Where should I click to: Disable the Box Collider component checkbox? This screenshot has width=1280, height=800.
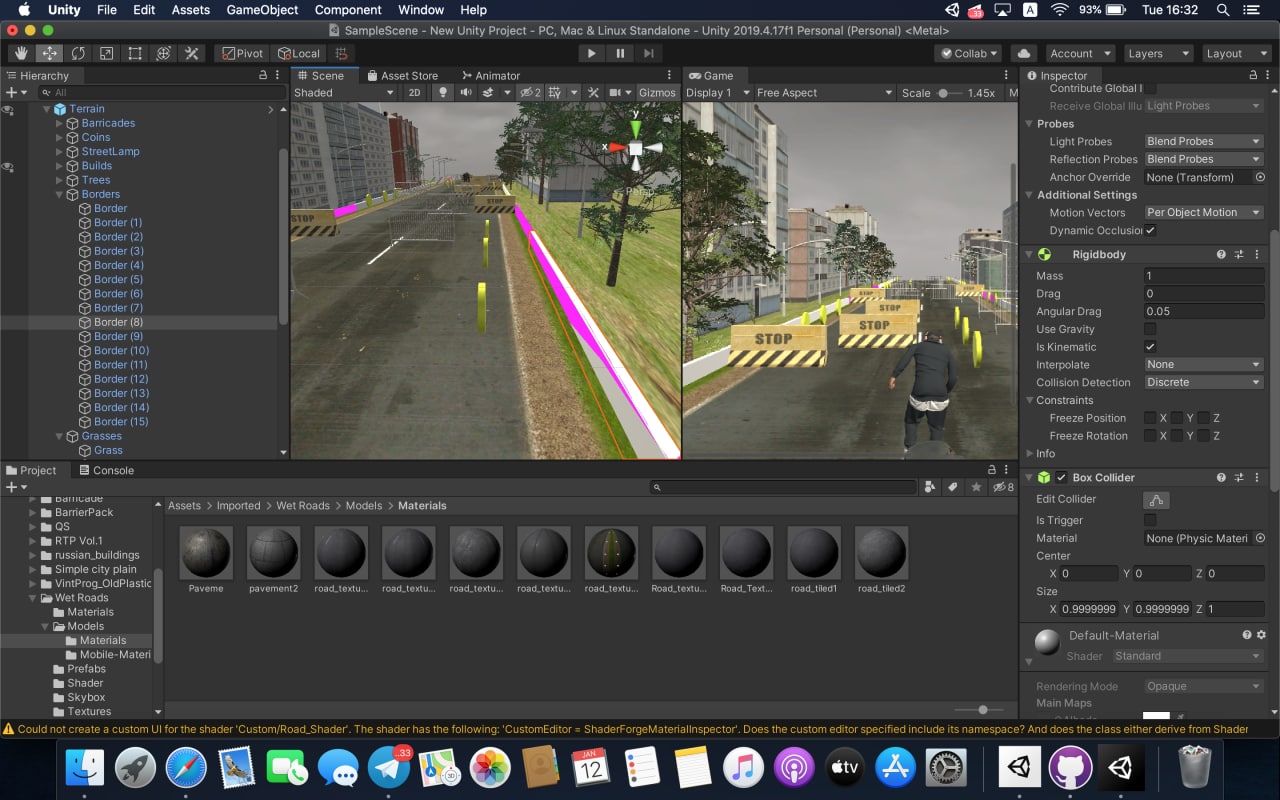[1061, 478]
